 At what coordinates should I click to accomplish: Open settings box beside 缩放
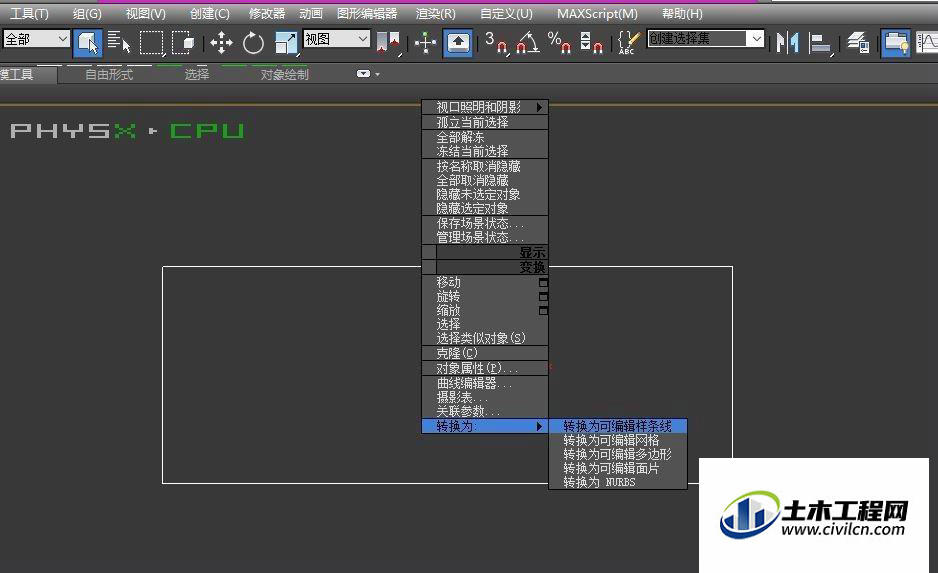(x=543, y=310)
